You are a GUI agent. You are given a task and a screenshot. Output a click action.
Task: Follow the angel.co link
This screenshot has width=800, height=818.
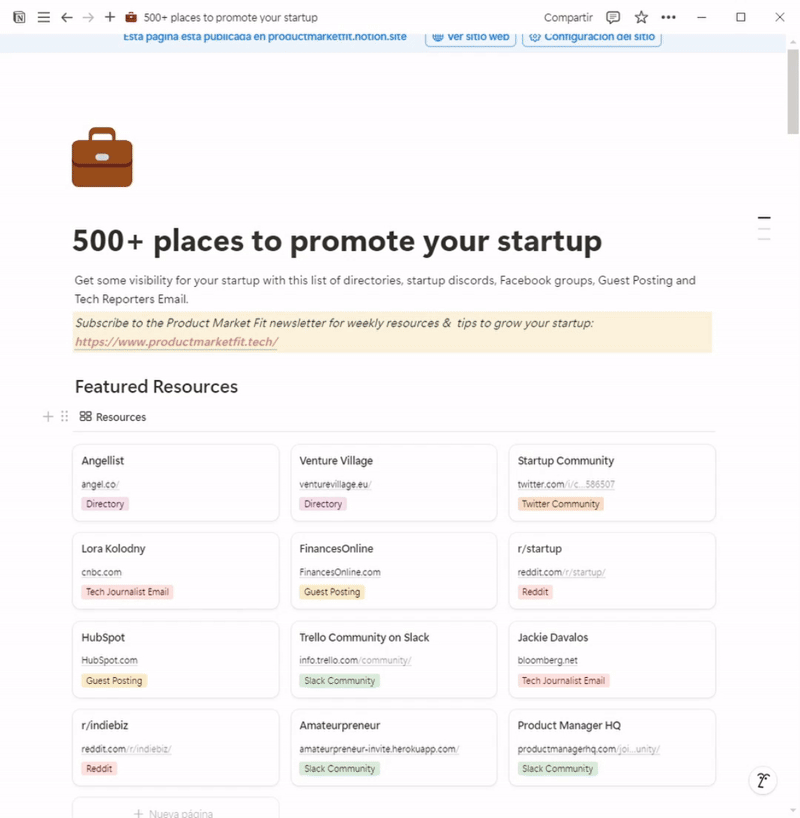pos(100,484)
